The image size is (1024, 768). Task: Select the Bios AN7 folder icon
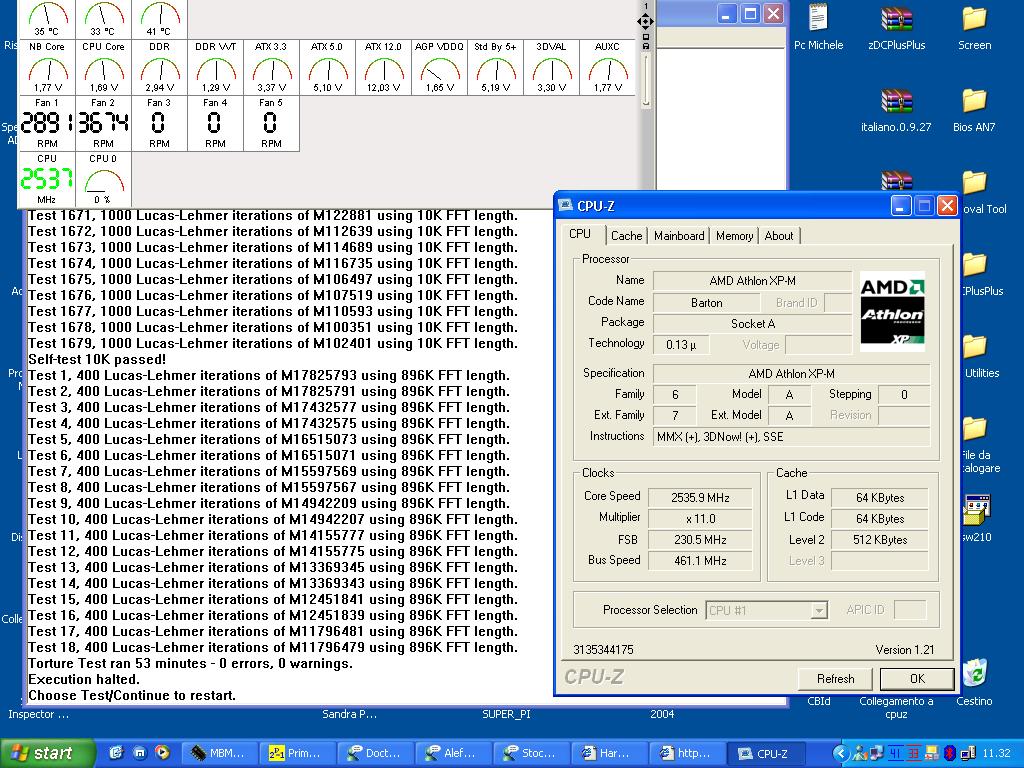[974, 101]
